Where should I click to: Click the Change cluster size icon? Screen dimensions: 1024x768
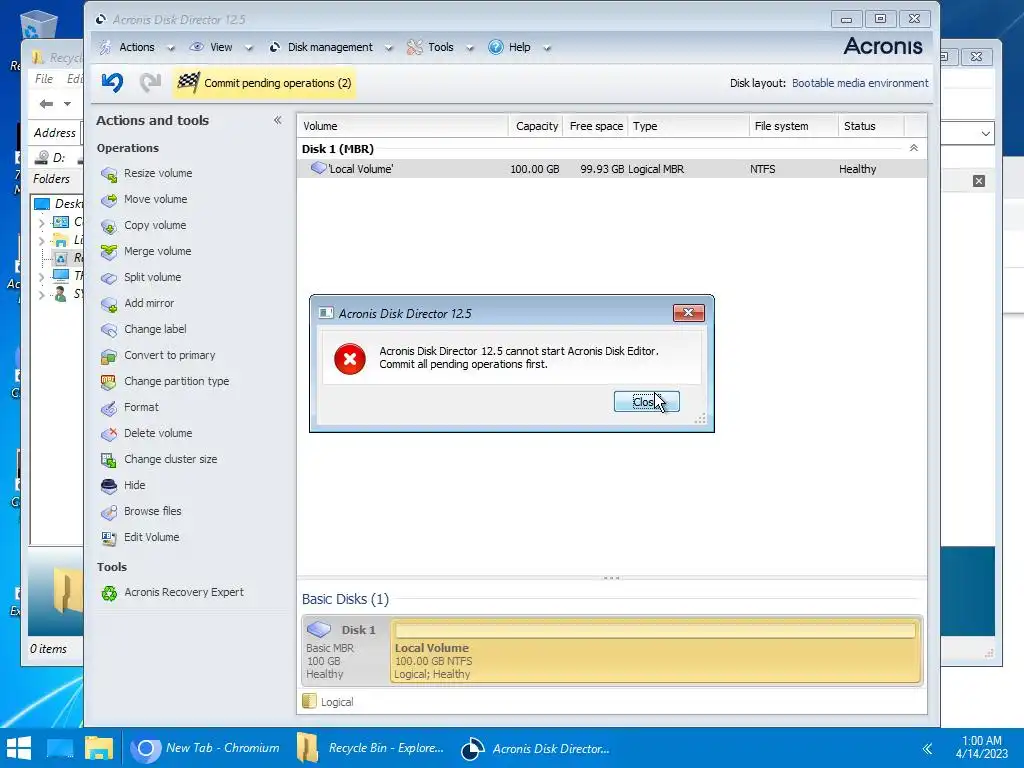pyautogui.click(x=108, y=460)
